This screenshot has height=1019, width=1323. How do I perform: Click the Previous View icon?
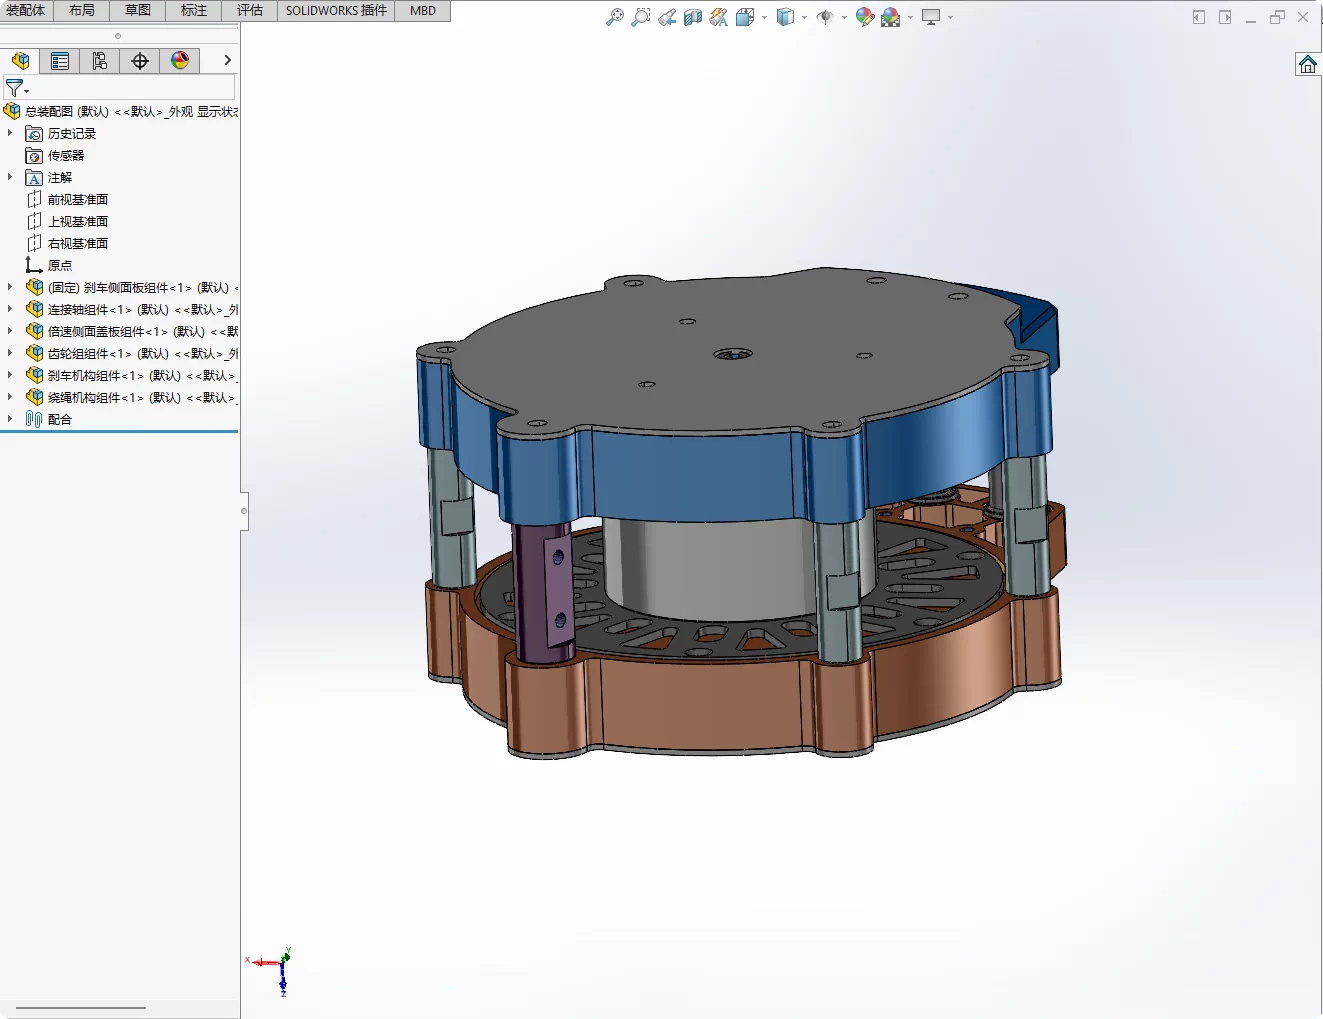tap(667, 17)
